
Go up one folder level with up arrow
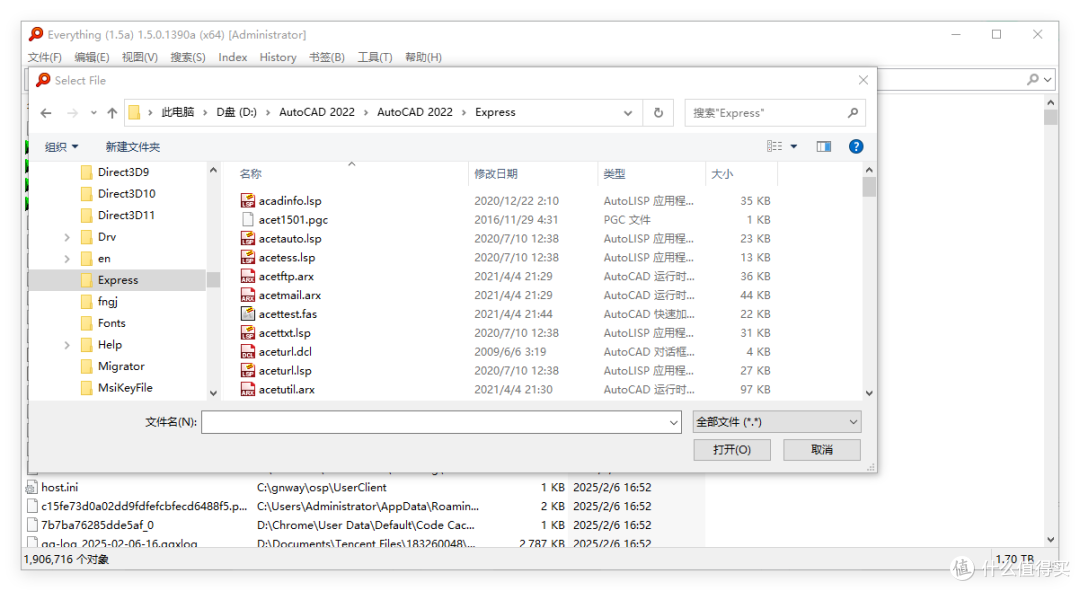[x=112, y=113]
